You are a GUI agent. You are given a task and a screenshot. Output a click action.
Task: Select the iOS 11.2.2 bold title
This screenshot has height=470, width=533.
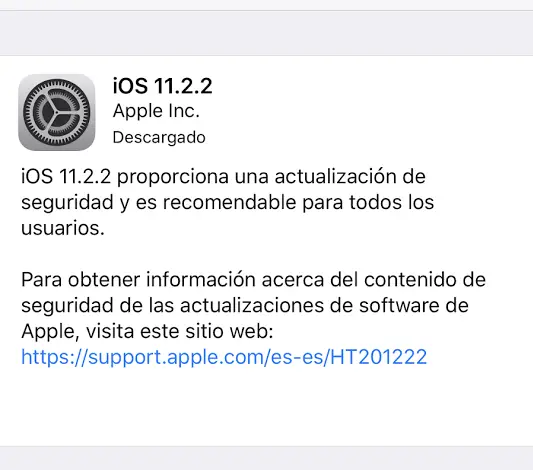[x=162, y=86]
